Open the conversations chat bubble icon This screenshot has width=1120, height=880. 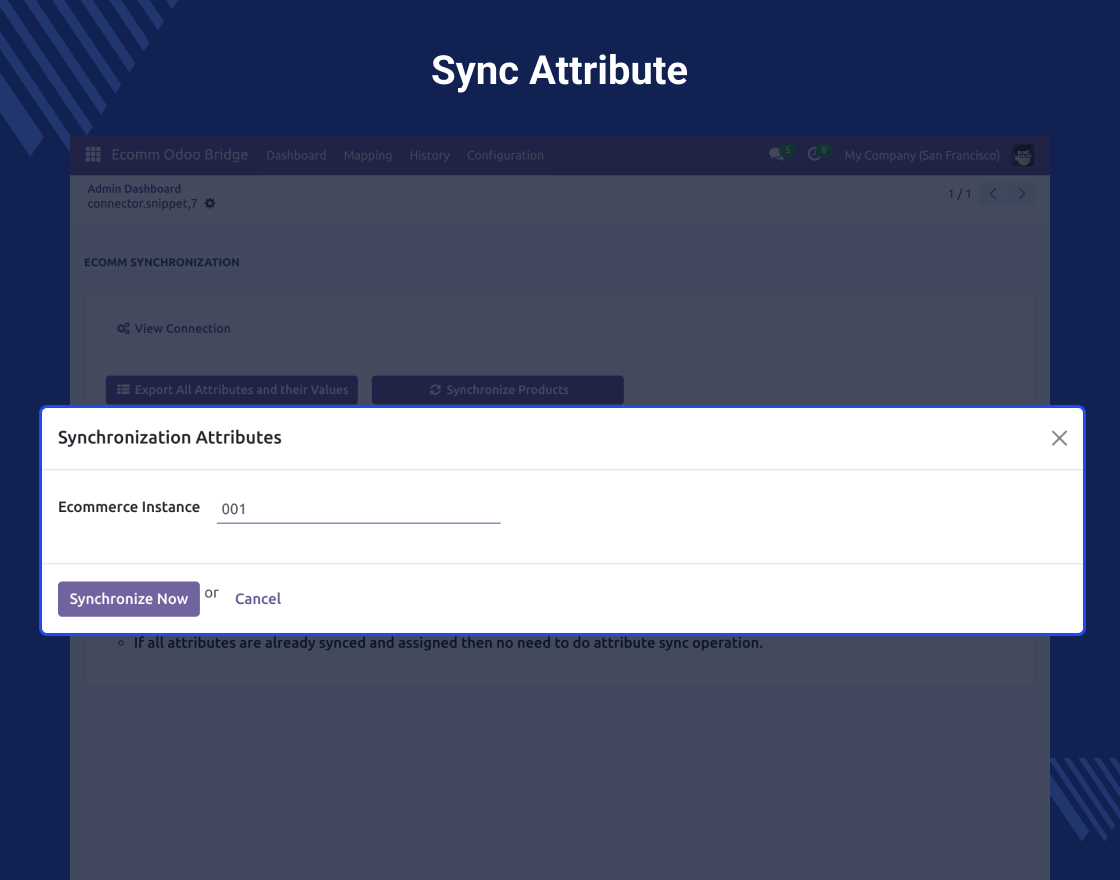(776, 154)
